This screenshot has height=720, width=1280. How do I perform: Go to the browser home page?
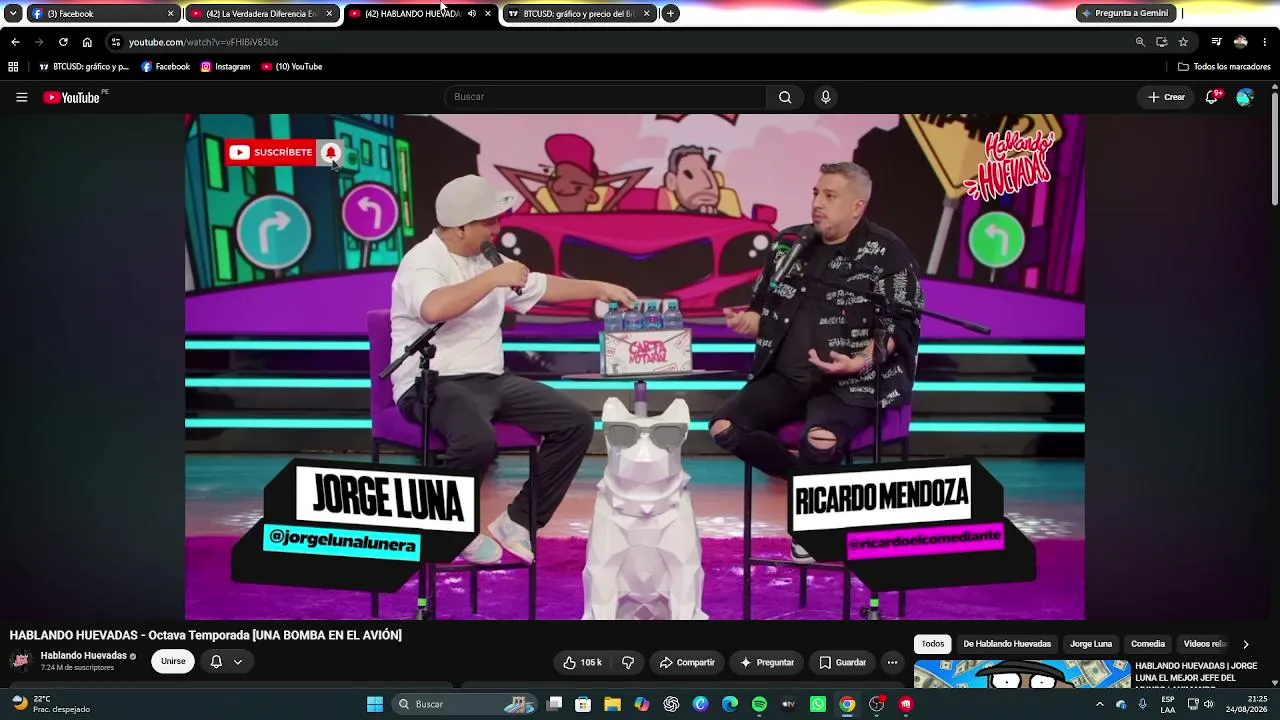87,42
